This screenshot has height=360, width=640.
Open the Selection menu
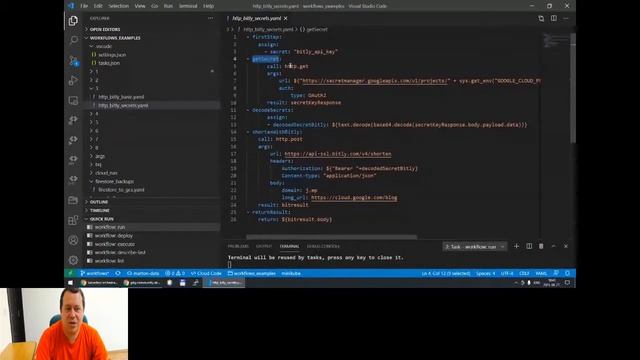point(118,6)
